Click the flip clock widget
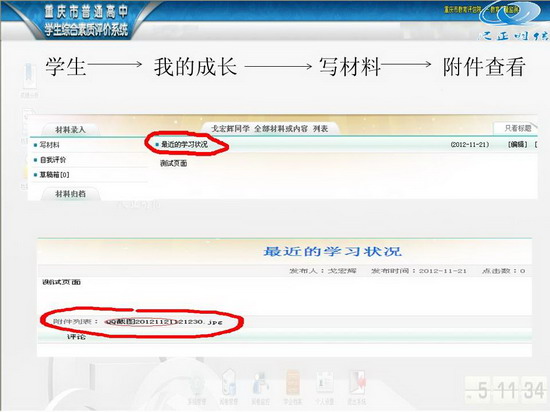 [506, 389]
